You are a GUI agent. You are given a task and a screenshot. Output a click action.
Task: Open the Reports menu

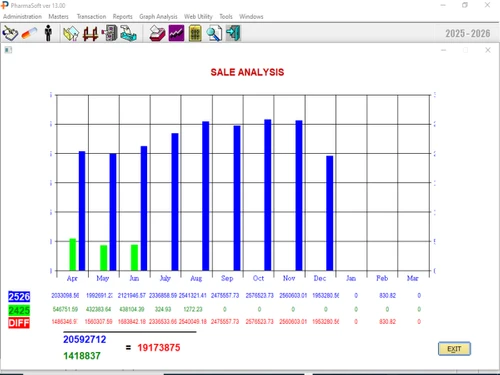(122, 16)
